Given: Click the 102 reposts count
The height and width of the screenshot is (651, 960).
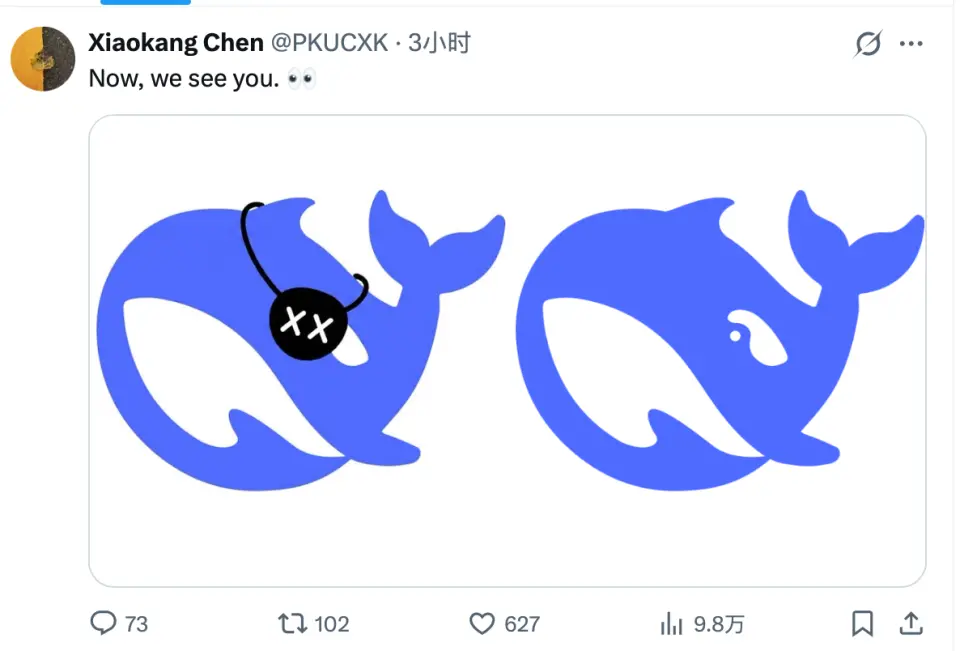Looking at the screenshot, I should coord(331,624).
